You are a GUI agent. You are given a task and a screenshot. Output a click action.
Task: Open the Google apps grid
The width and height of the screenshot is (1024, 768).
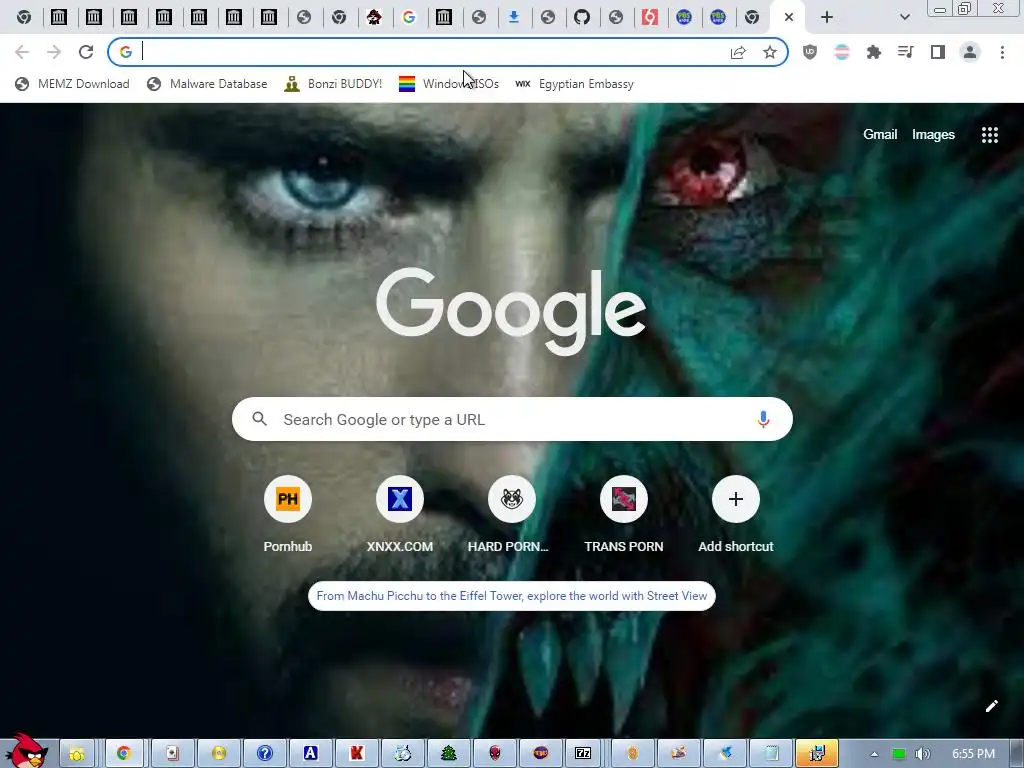(x=989, y=135)
